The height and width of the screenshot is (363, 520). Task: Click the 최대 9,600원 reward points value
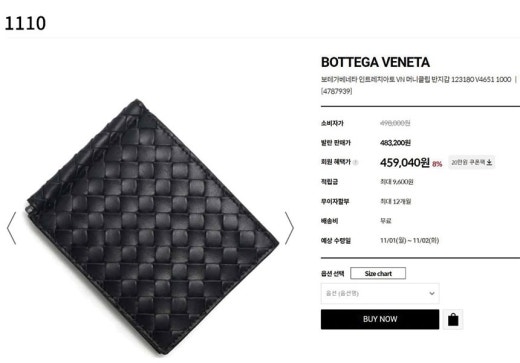coord(397,182)
